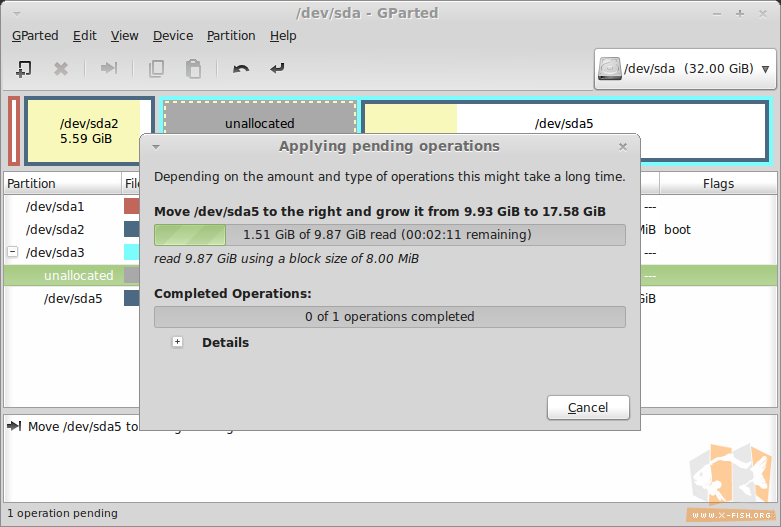Click the Flags column header
This screenshot has width=781, height=527.
tap(718, 183)
